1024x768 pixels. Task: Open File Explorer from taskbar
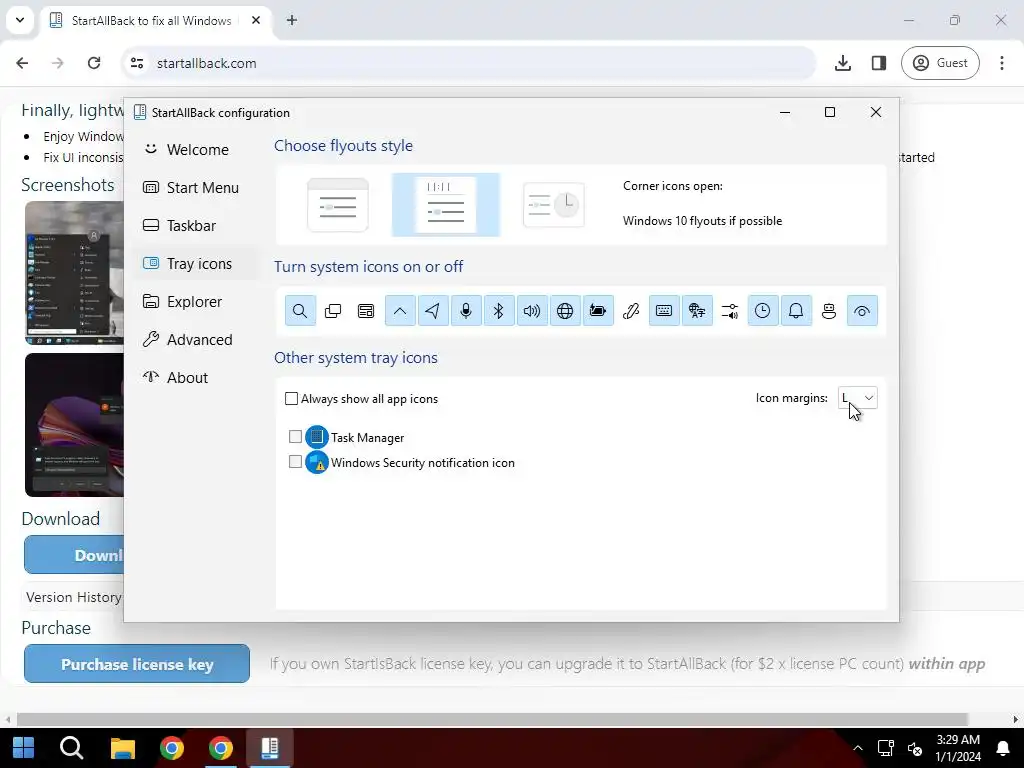coord(122,748)
